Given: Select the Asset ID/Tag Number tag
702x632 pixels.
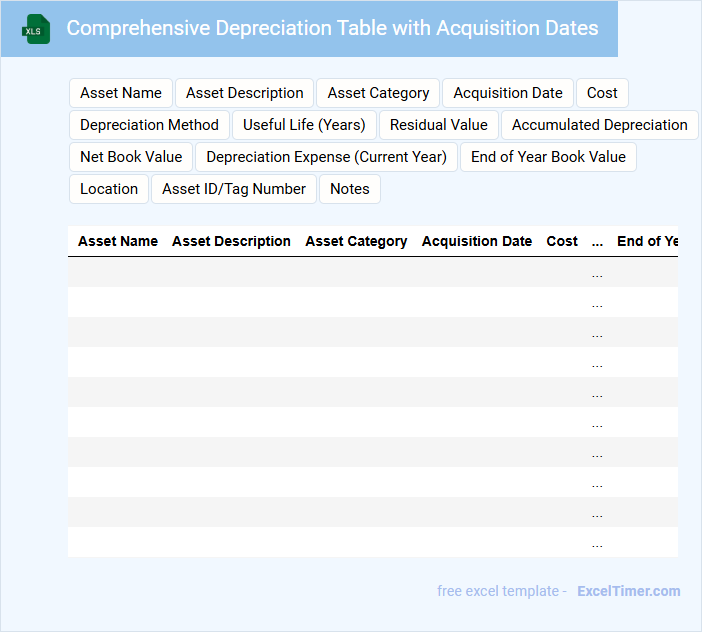Looking at the screenshot, I should (x=234, y=189).
